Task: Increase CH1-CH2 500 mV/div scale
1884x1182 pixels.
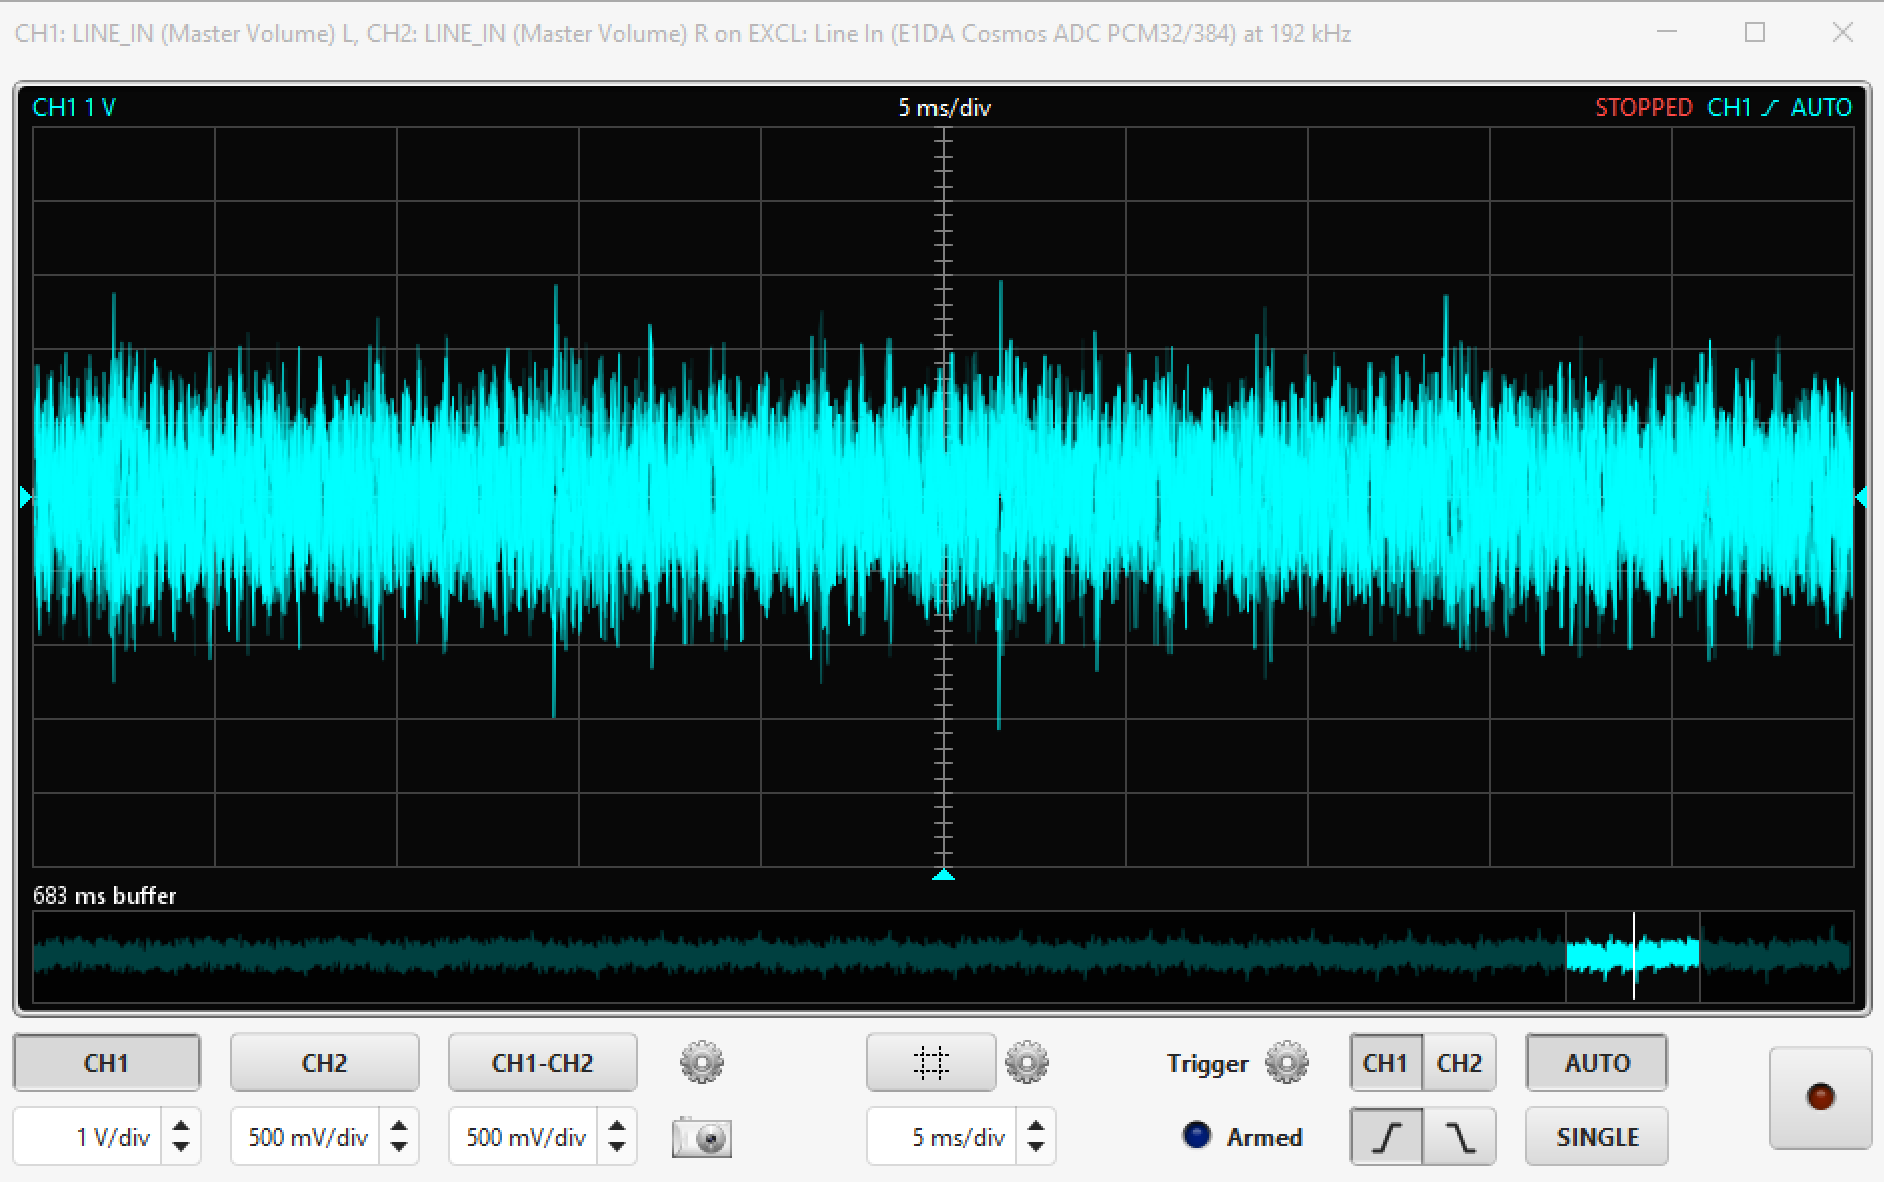Action: pos(617,1126)
